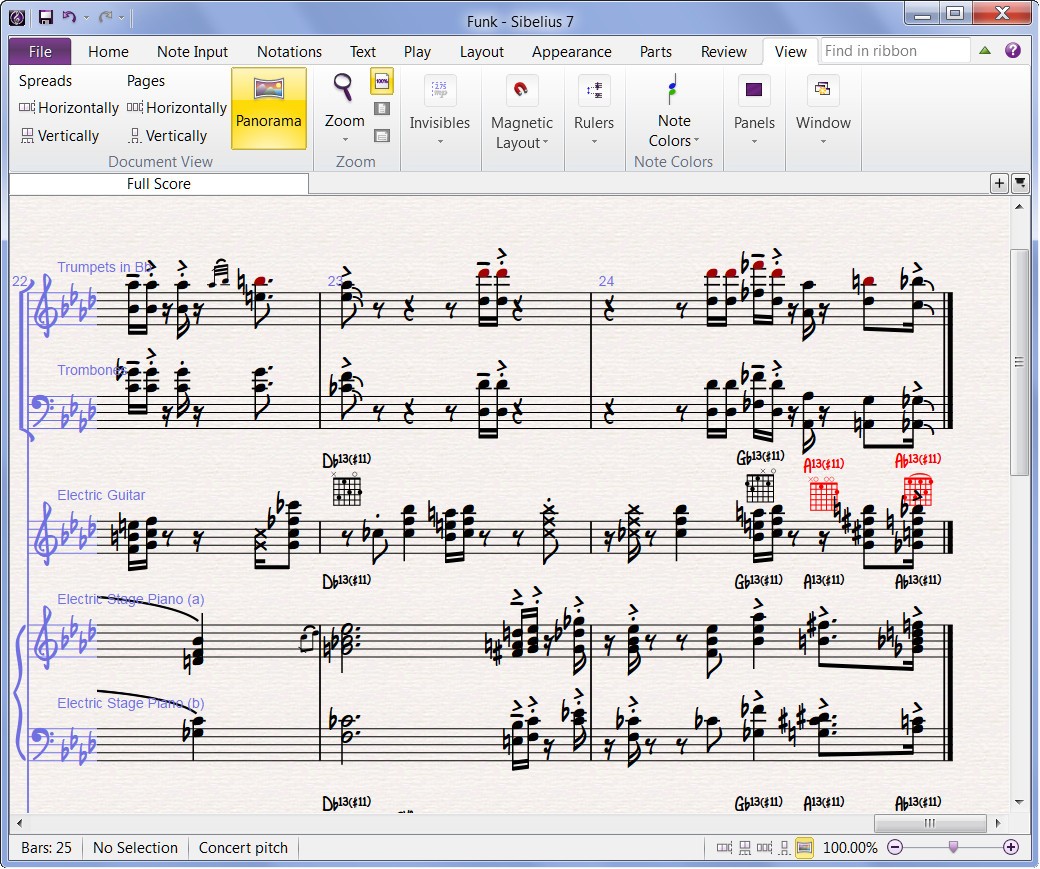The width and height of the screenshot is (1040, 869).
Task: Select Spreads Horizontally view
Action: click(x=68, y=107)
